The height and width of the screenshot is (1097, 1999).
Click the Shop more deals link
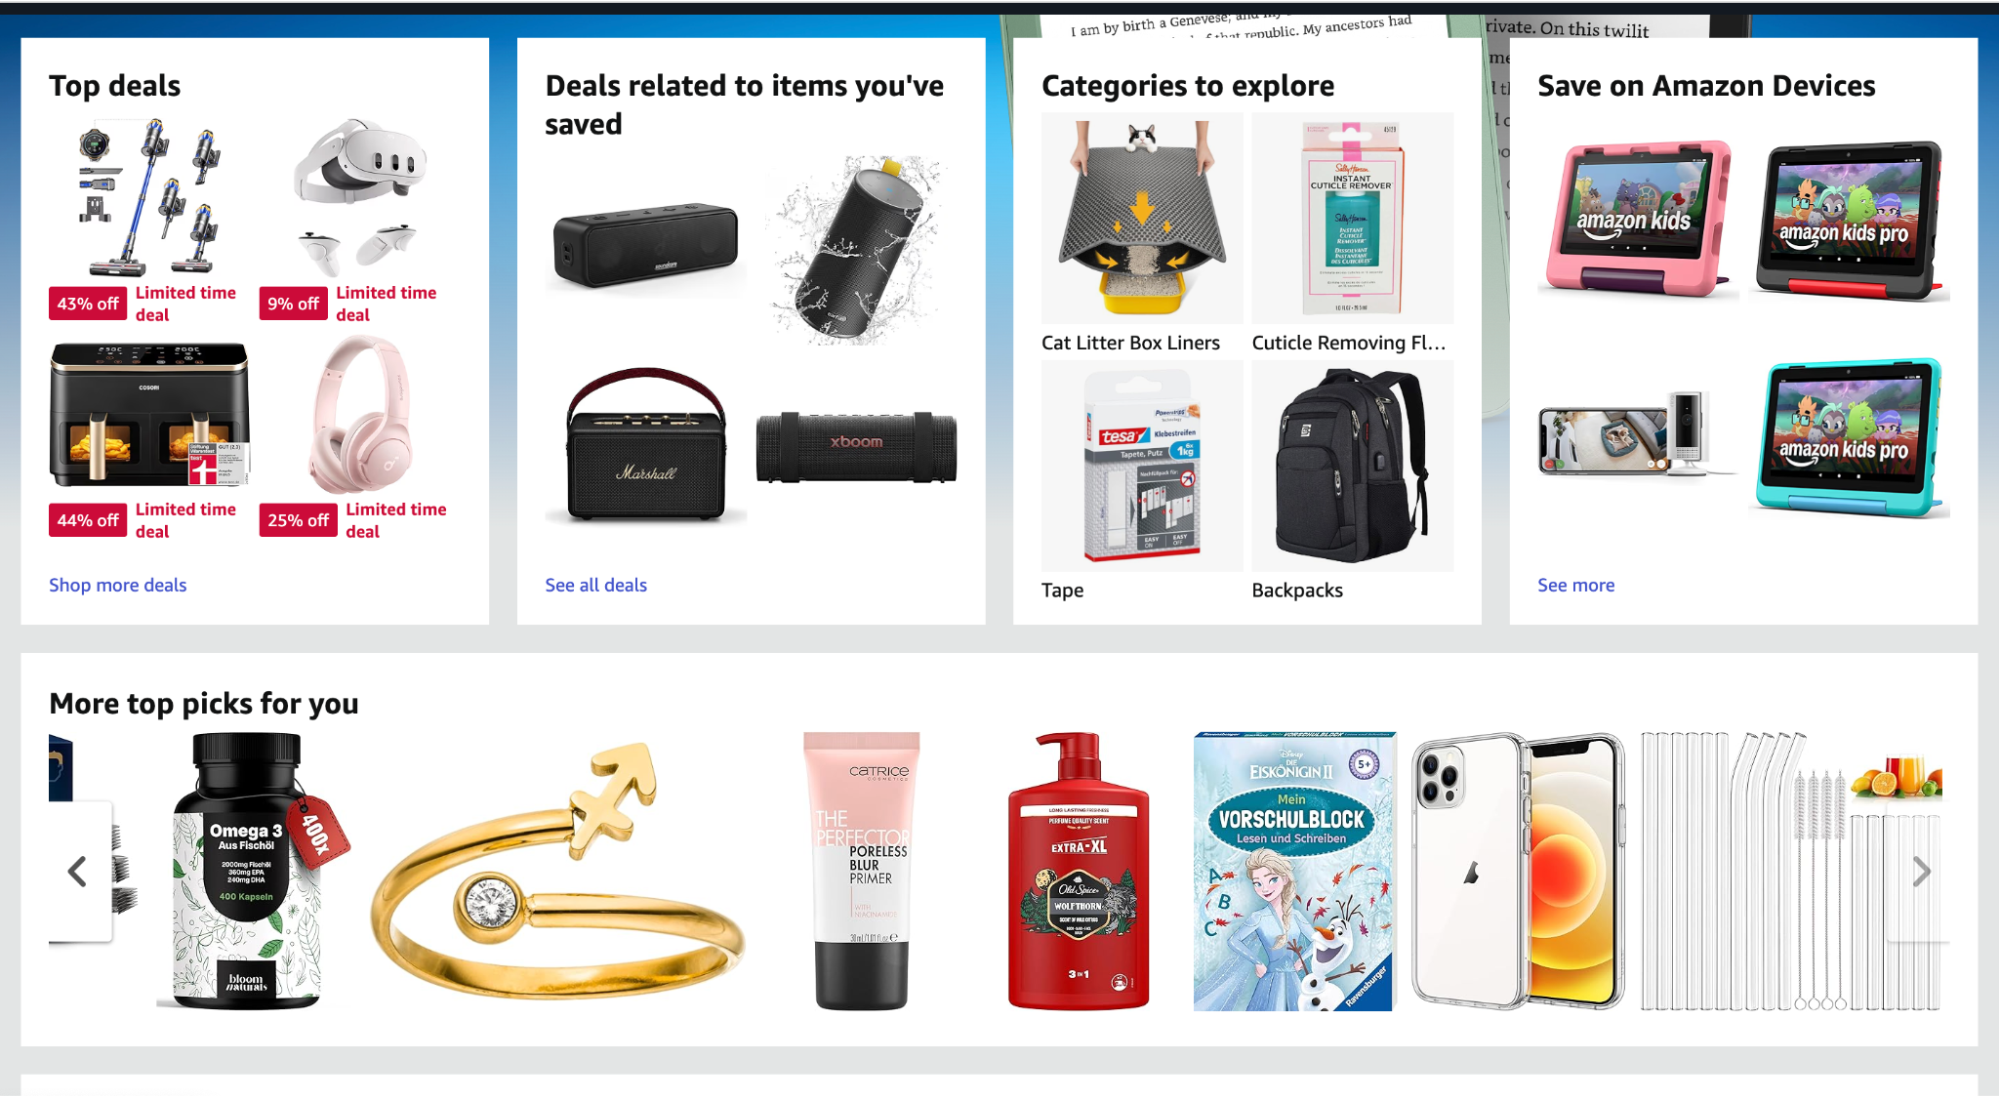pyautogui.click(x=118, y=585)
